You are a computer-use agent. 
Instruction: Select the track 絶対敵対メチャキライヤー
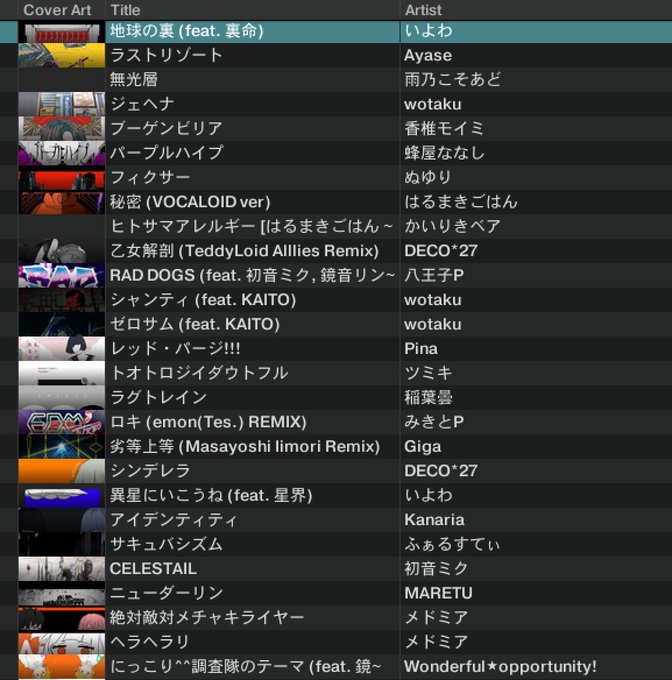coord(207,617)
